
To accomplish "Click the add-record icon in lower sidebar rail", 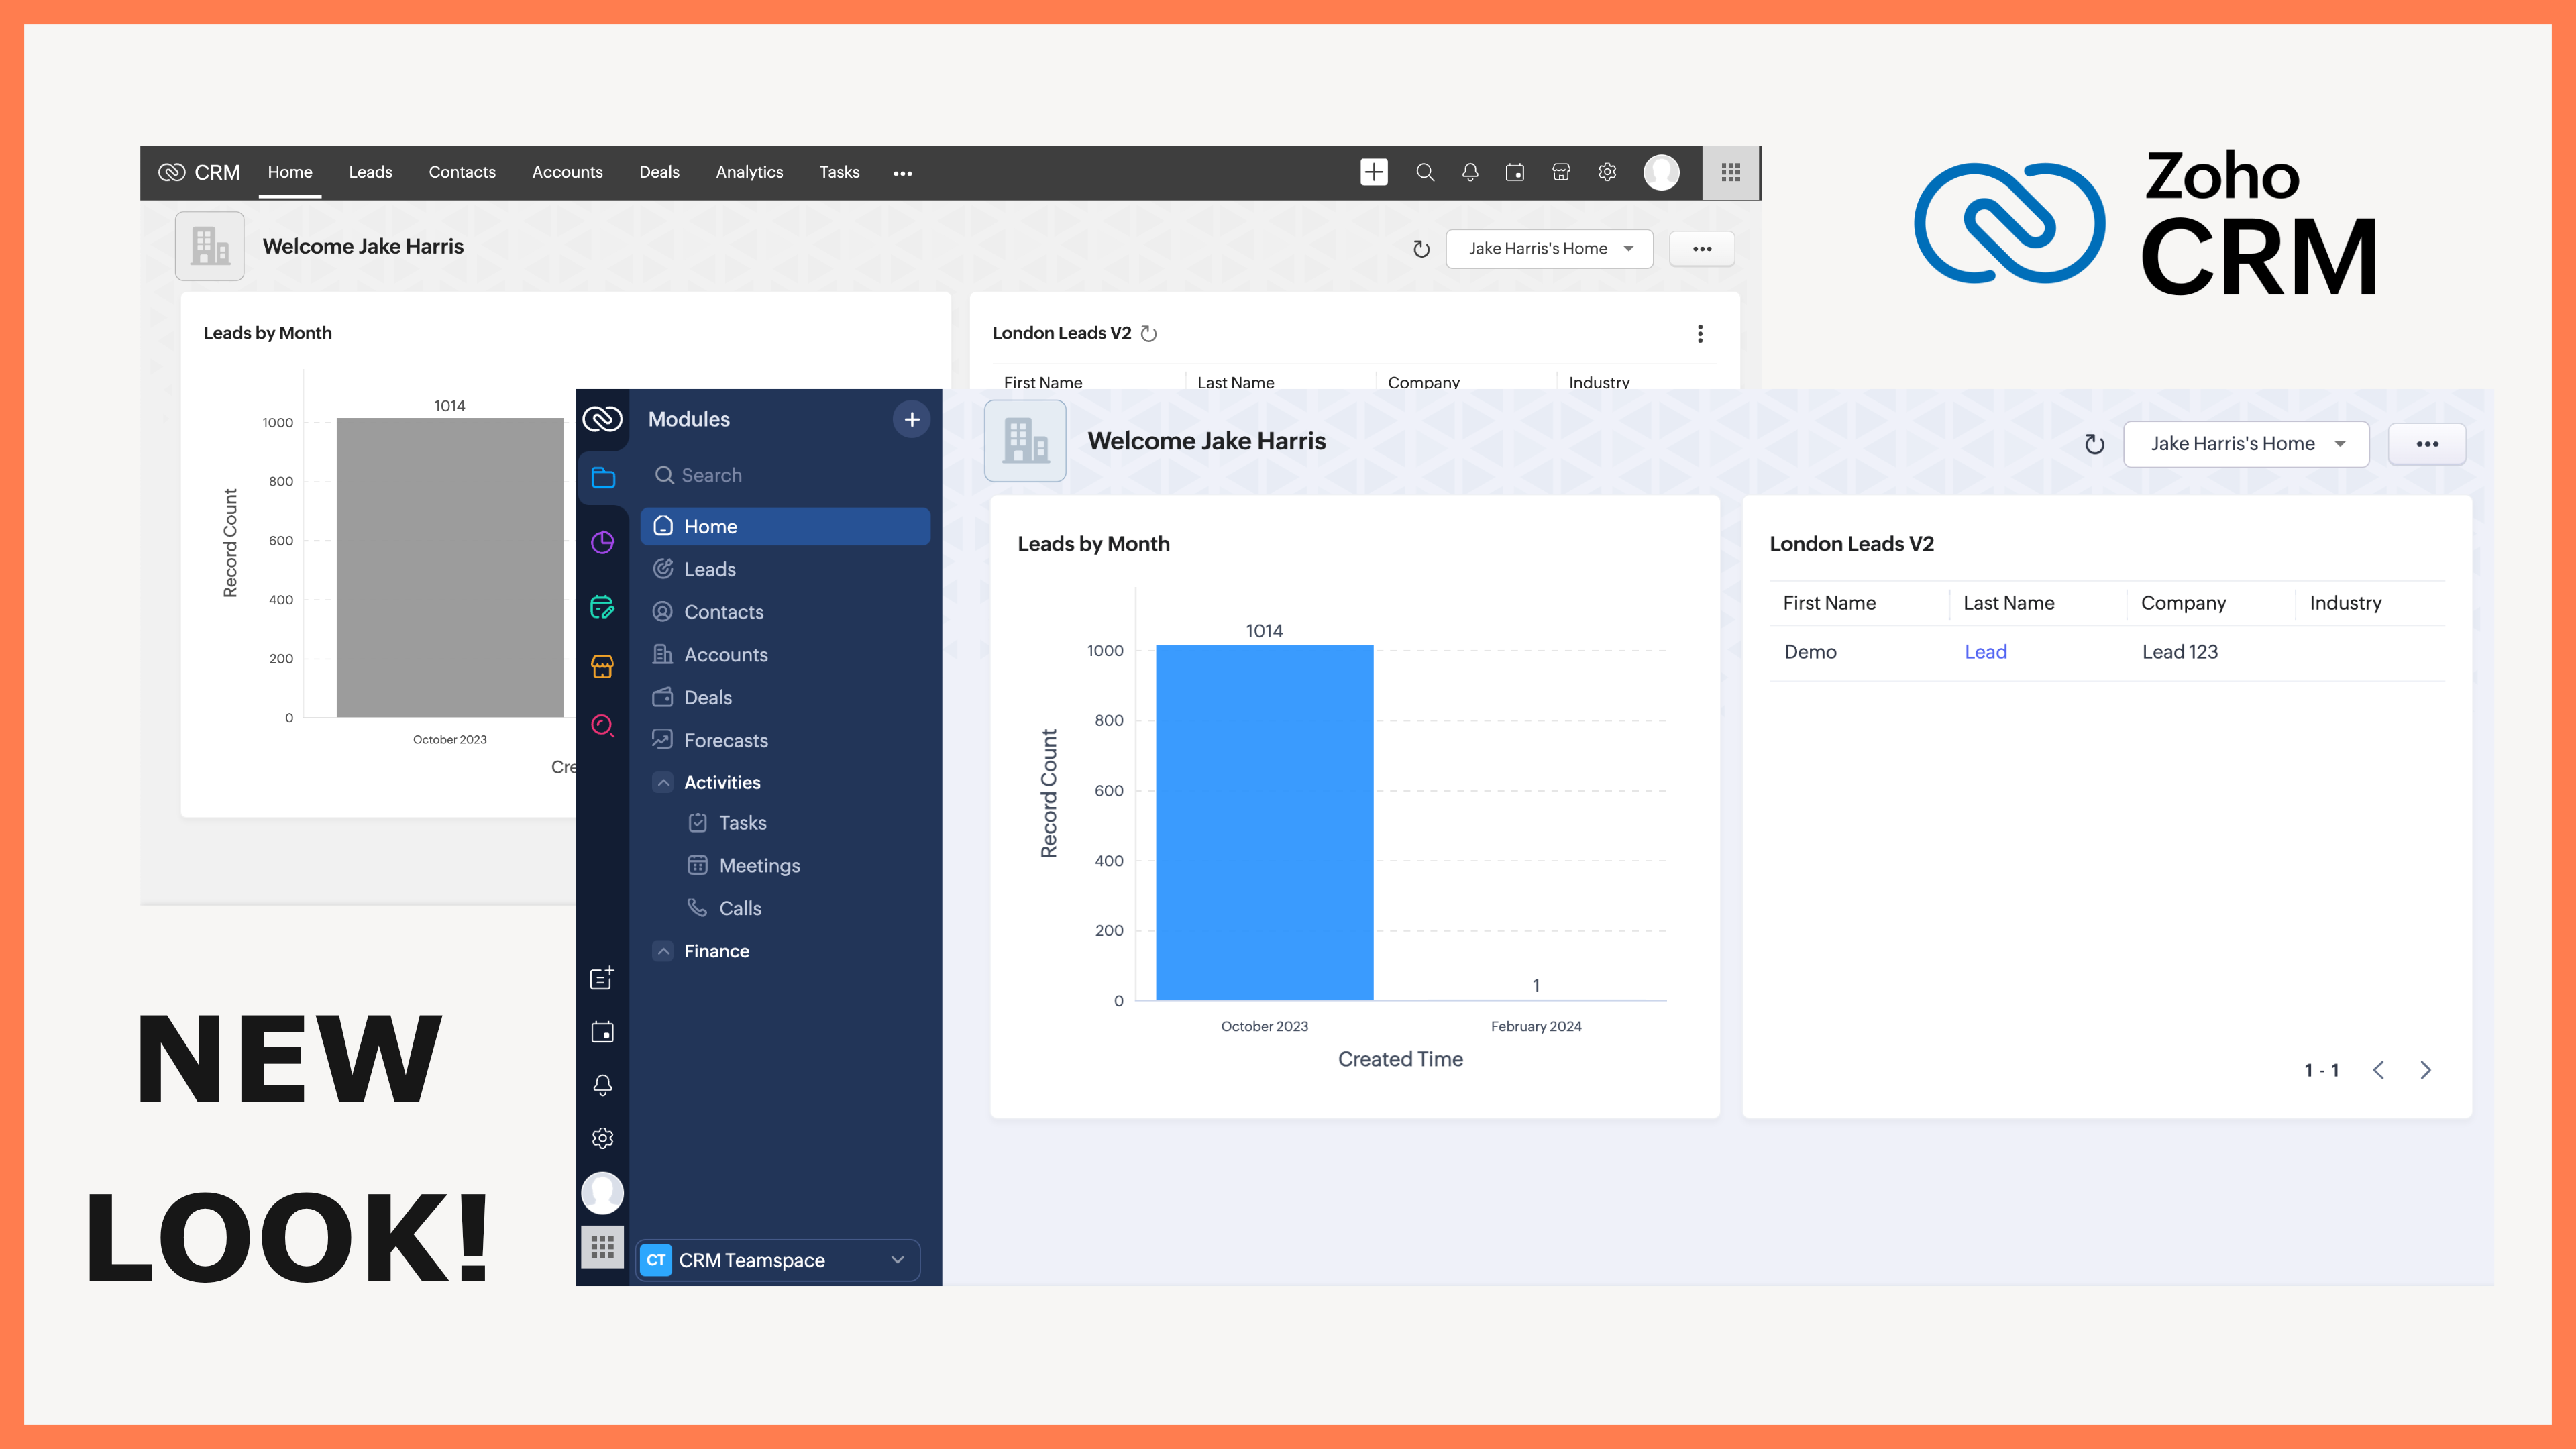I will pos(602,978).
